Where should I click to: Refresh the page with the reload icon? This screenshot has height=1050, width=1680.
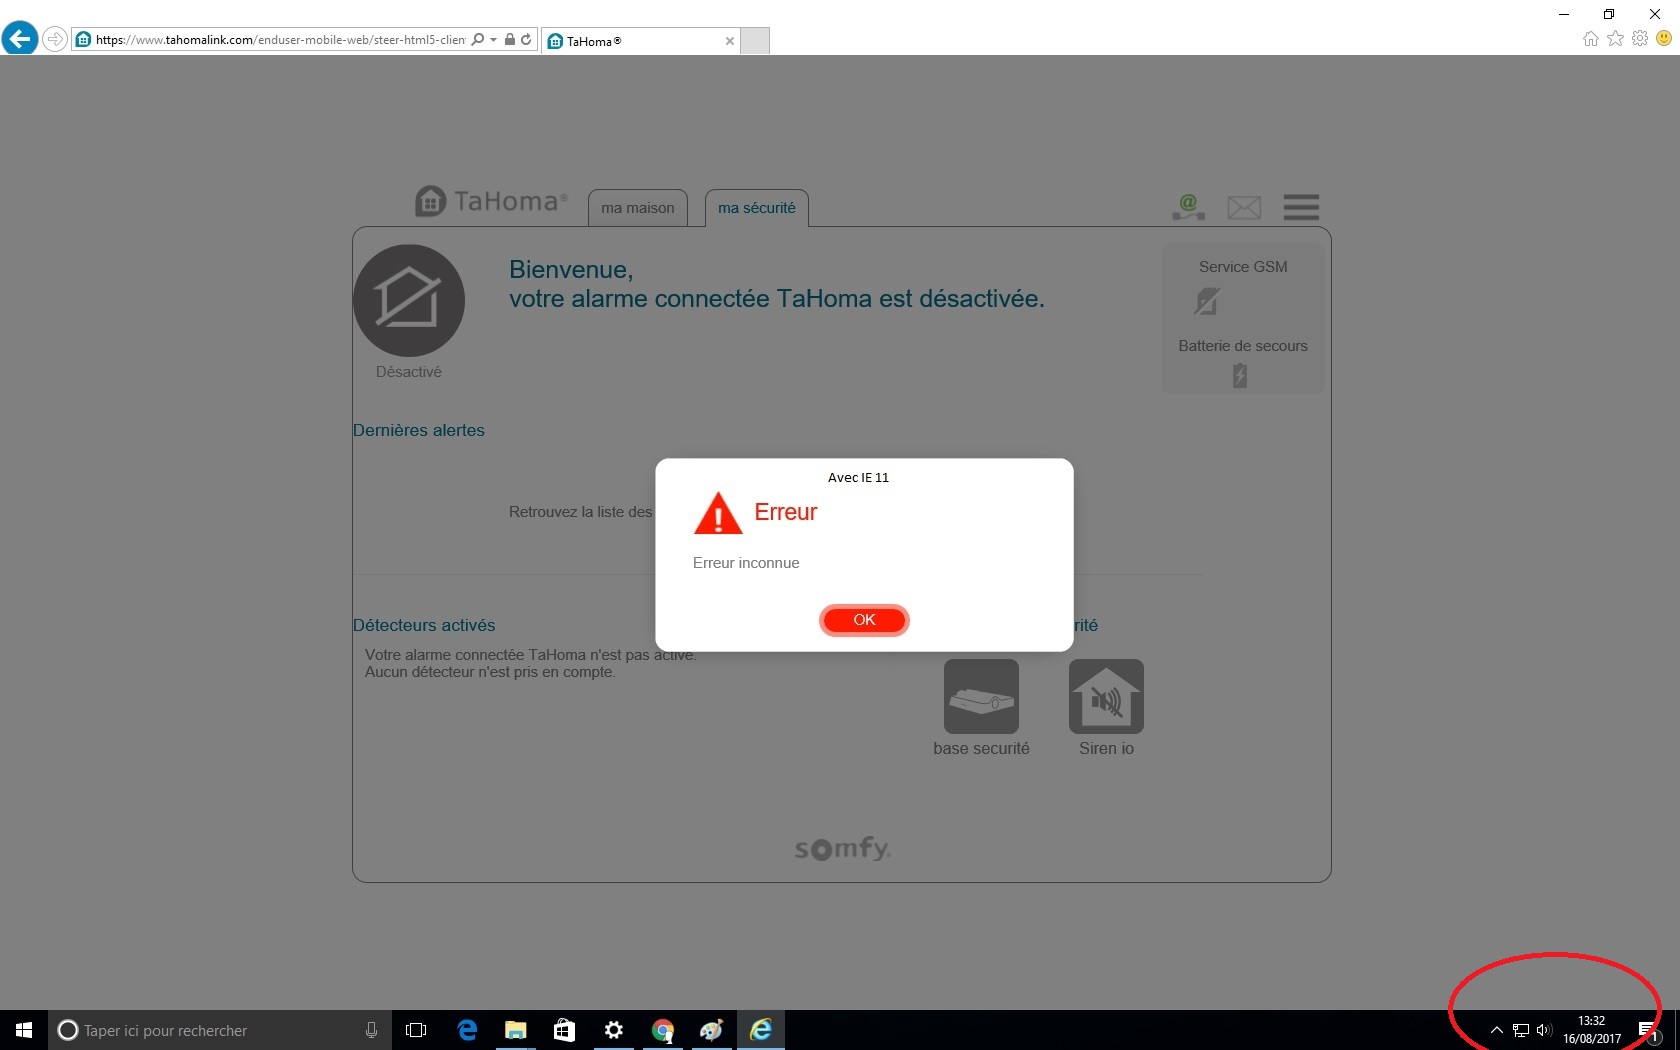pyautogui.click(x=526, y=39)
